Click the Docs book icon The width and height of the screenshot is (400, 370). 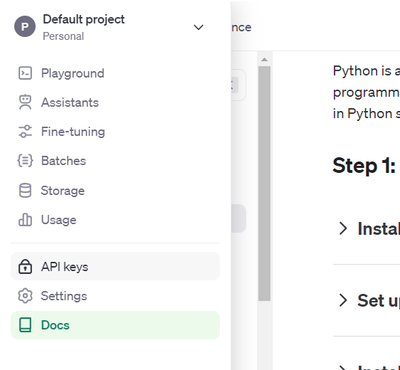(25, 325)
